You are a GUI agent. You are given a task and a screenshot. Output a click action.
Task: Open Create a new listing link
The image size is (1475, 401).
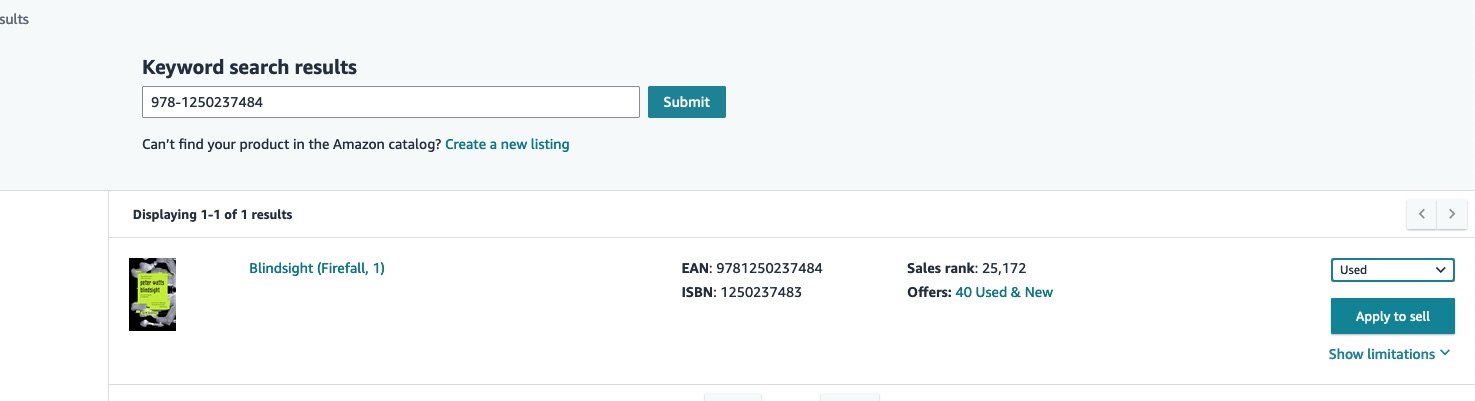click(x=507, y=144)
